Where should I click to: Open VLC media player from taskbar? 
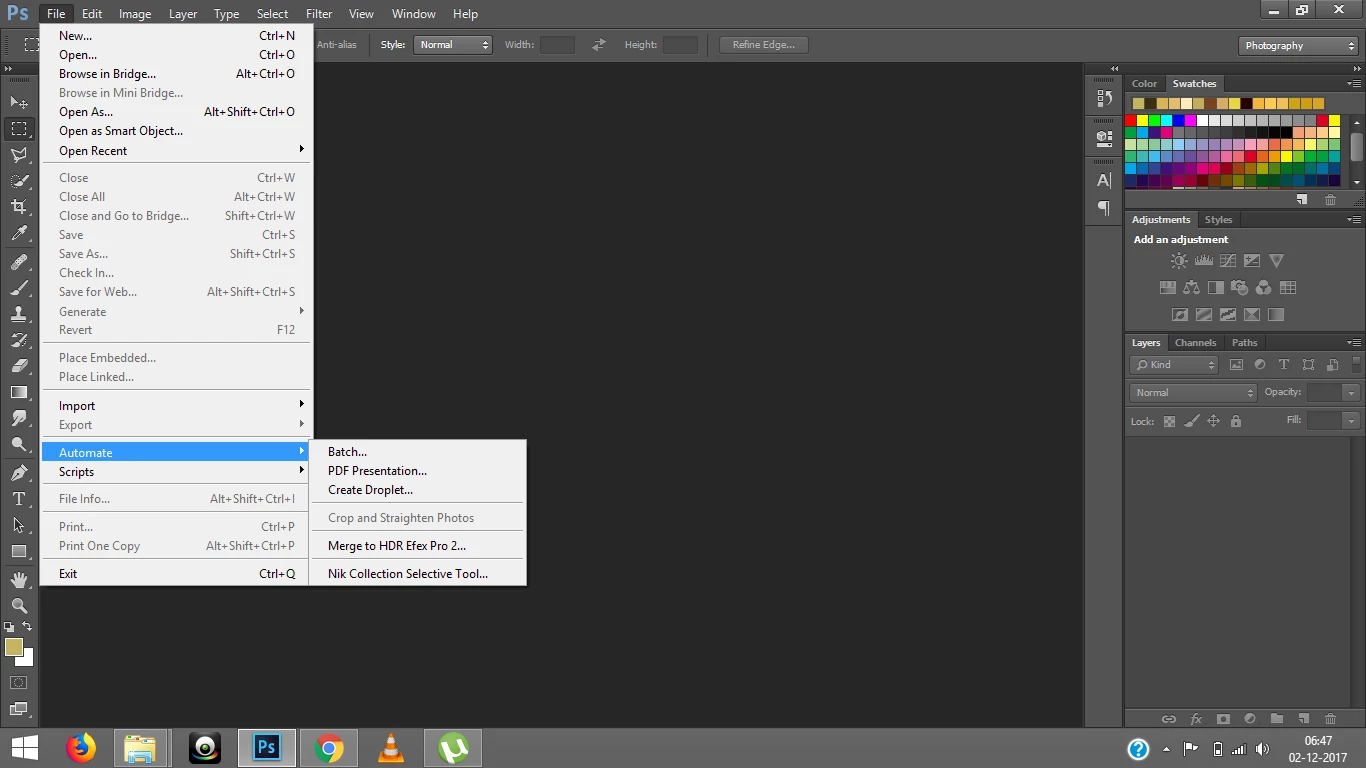pyautogui.click(x=391, y=748)
